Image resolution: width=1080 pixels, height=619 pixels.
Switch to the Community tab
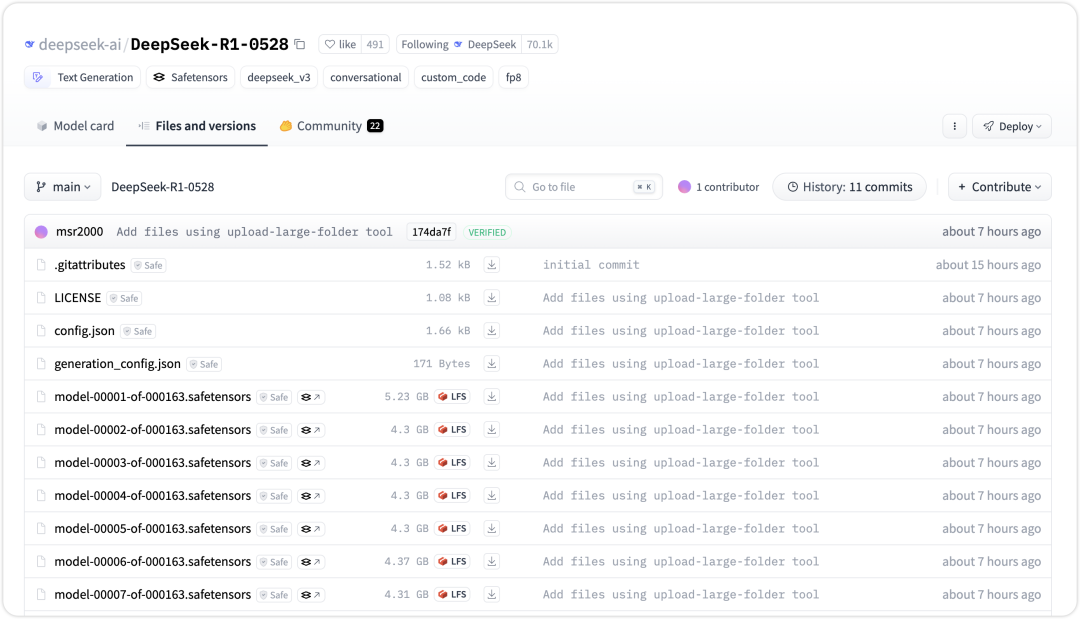pyautogui.click(x=331, y=126)
